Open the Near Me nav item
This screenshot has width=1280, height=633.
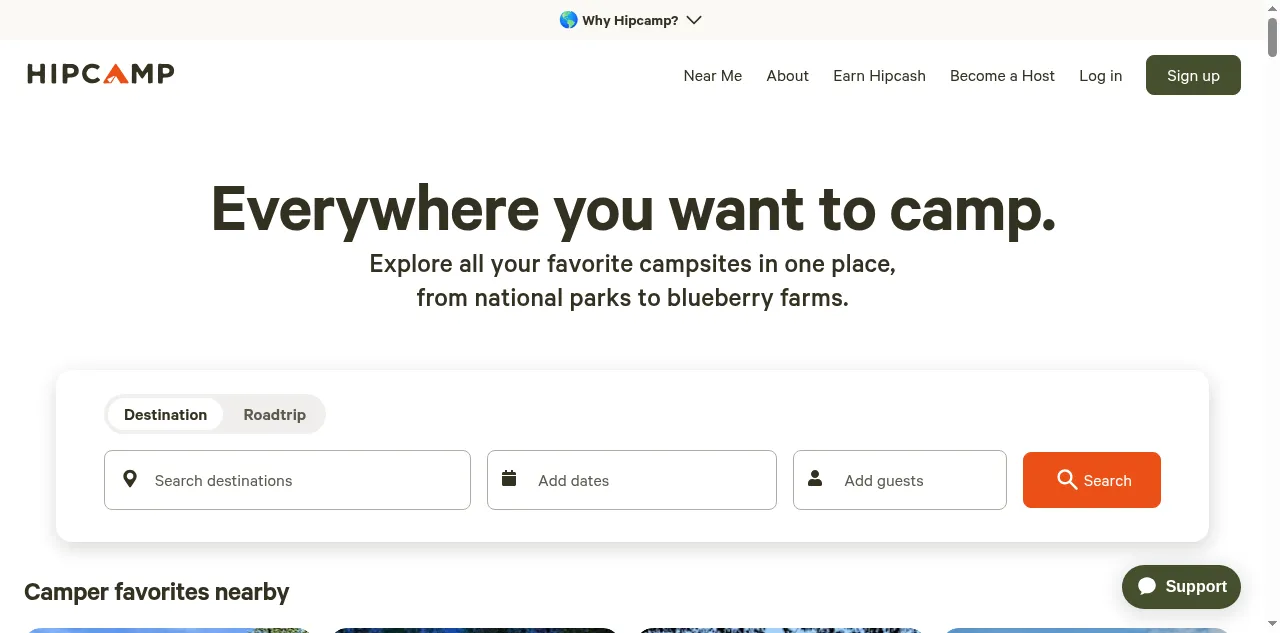[712, 76]
